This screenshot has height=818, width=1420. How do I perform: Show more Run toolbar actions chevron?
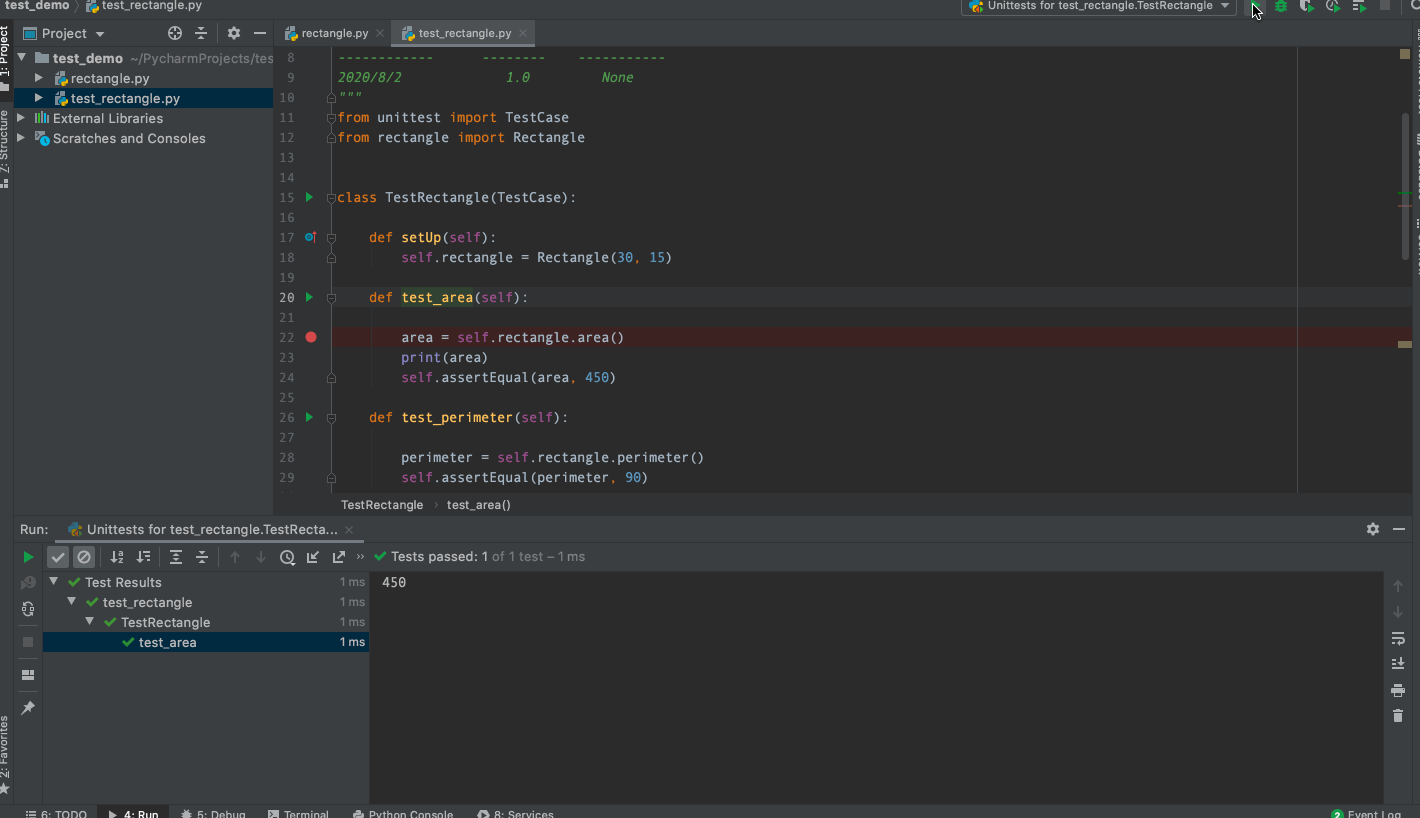coord(360,557)
